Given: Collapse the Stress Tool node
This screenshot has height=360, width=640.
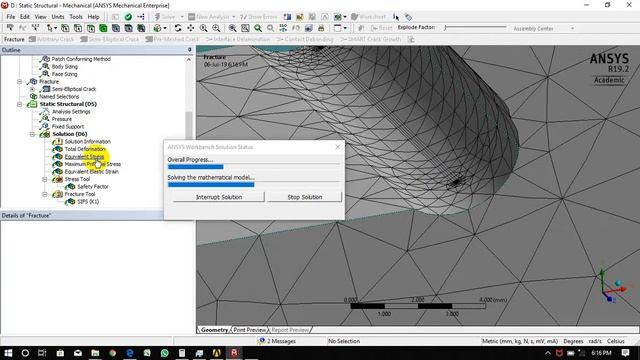Looking at the screenshot, I should 44,179.
